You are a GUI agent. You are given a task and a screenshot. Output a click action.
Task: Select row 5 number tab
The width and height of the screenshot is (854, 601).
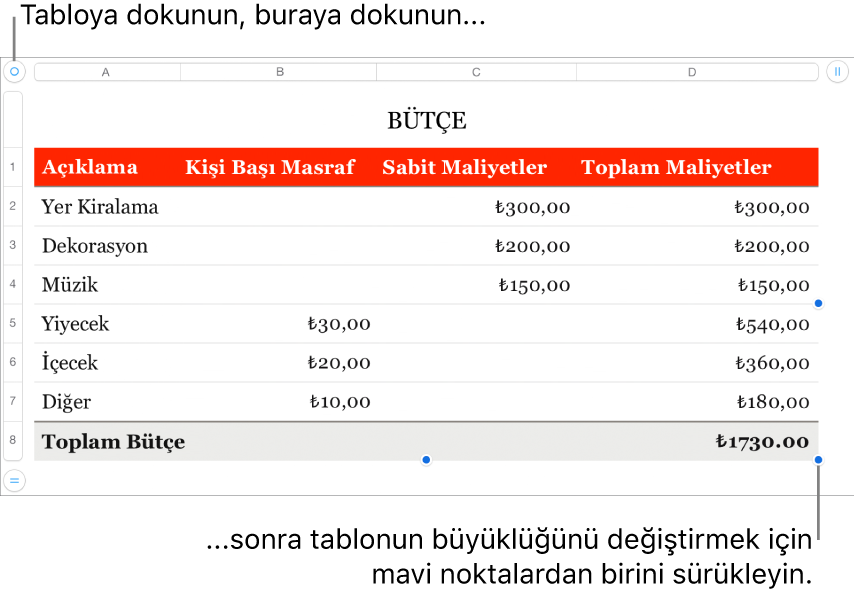[x=13, y=324]
